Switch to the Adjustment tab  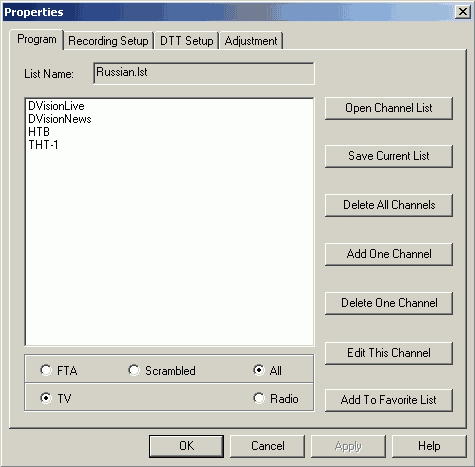point(251,41)
